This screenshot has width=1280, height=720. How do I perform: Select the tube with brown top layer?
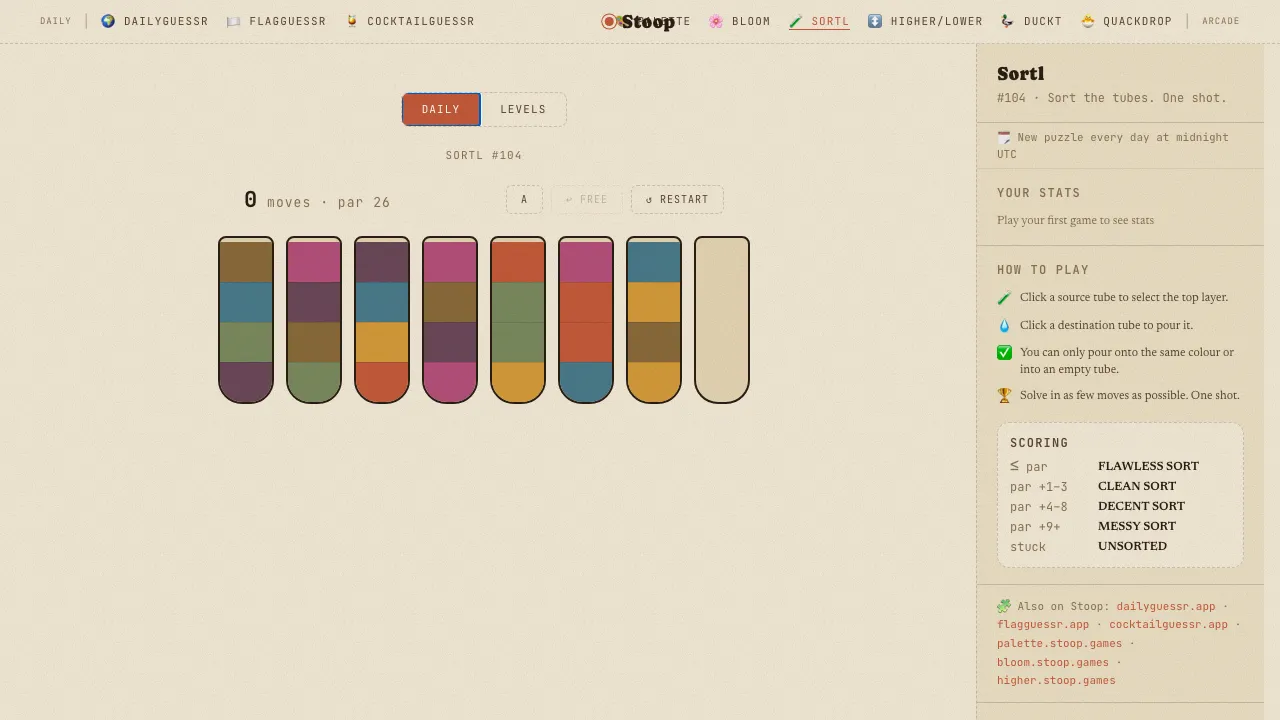(246, 320)
